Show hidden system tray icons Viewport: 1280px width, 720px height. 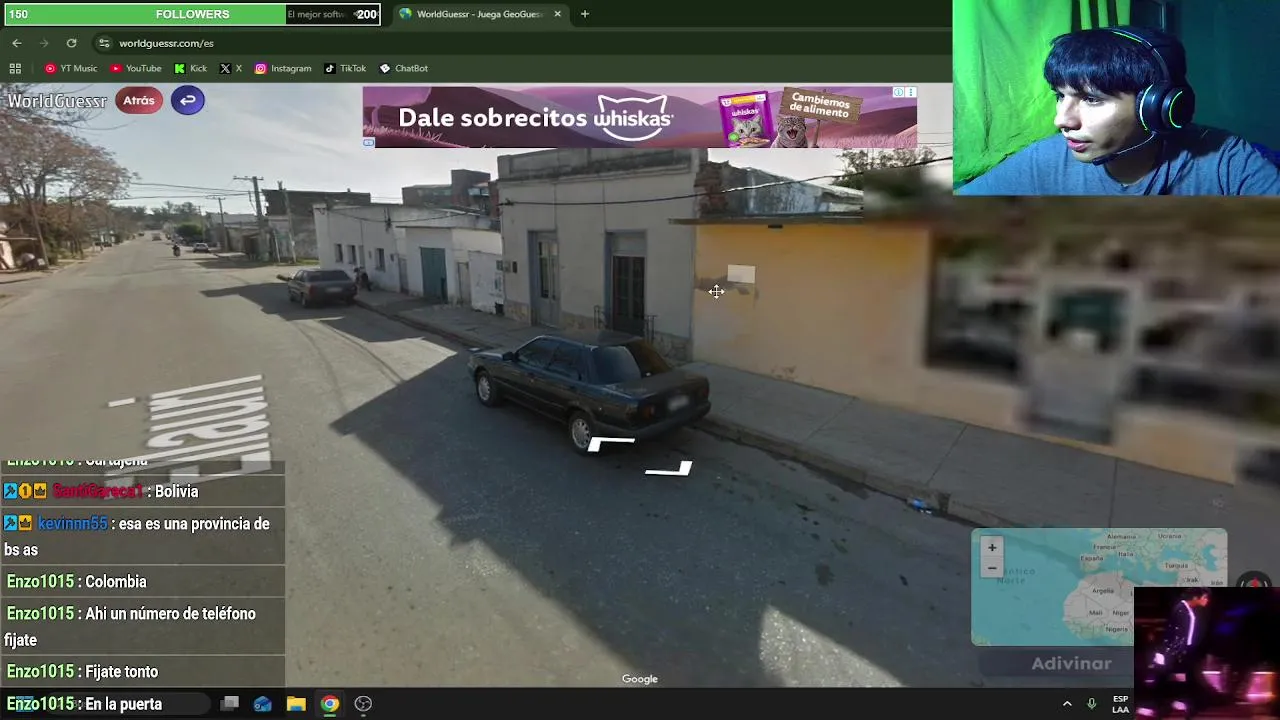click(1067, 704)
